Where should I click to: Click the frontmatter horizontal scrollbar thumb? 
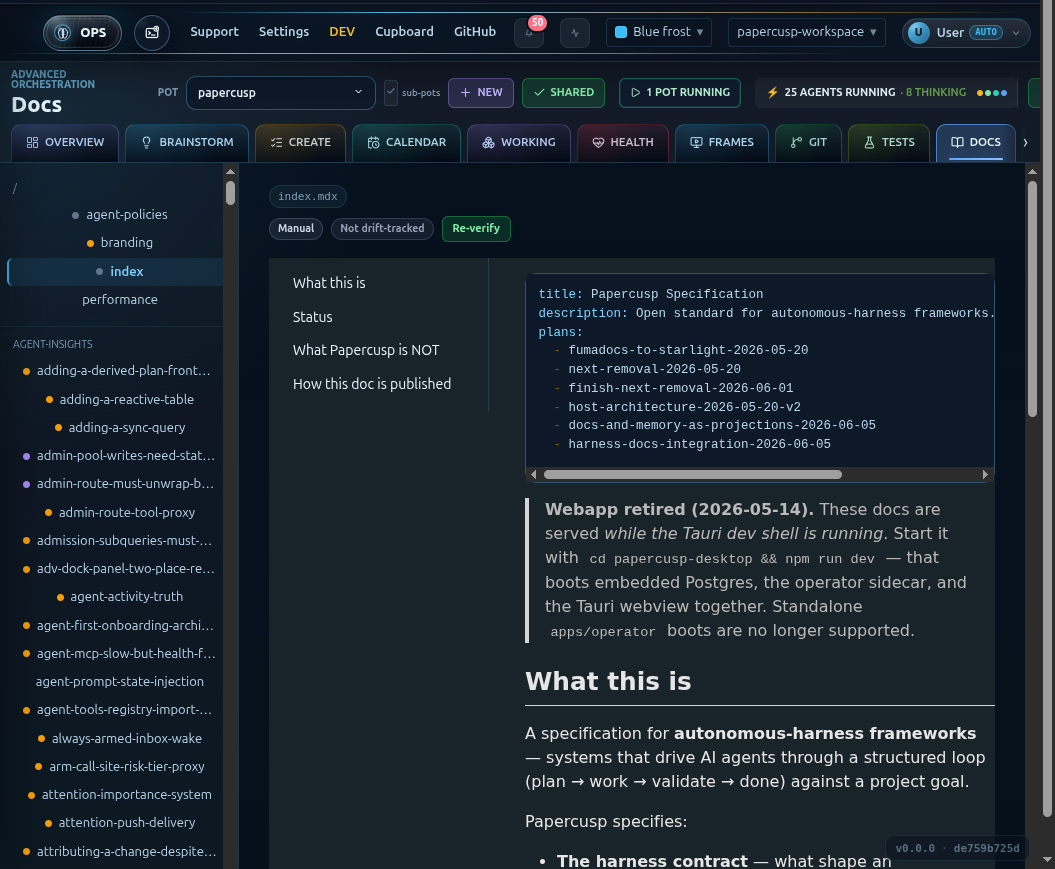point(692,475)
